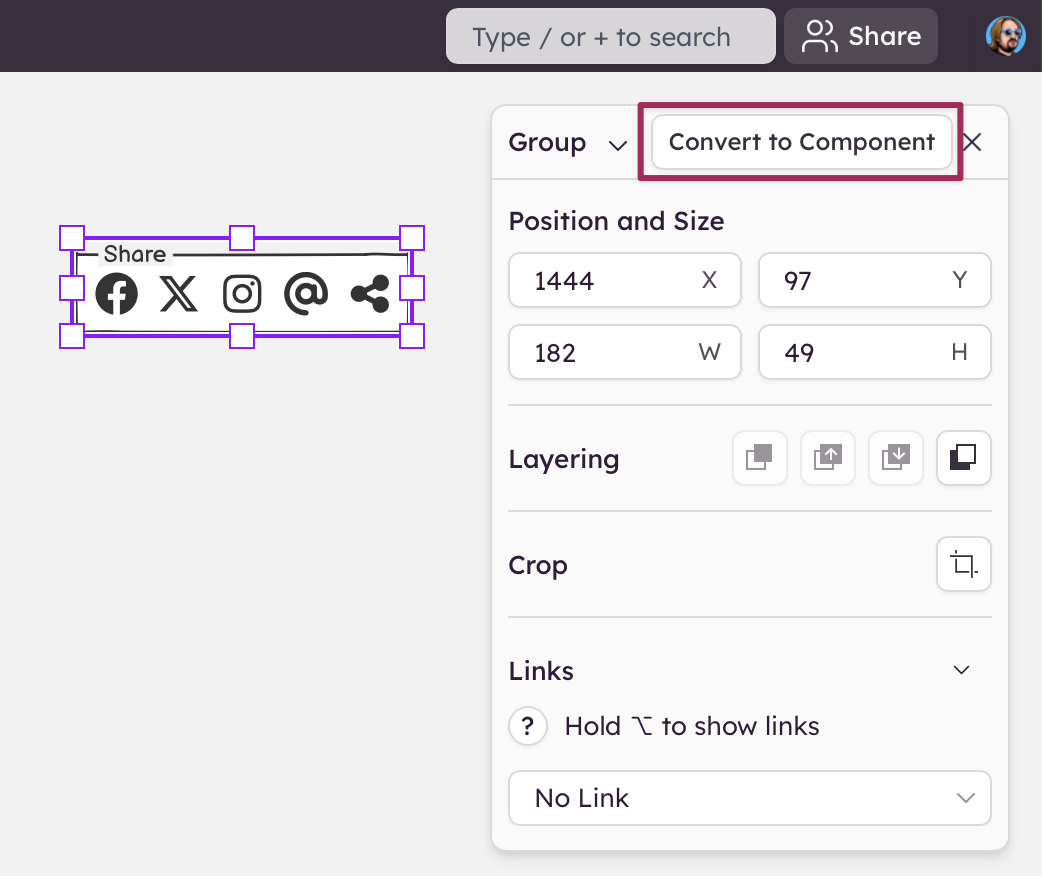Screen dimensions: 1042x876
Task: Open the No Link dropdown
Action: 750,798
